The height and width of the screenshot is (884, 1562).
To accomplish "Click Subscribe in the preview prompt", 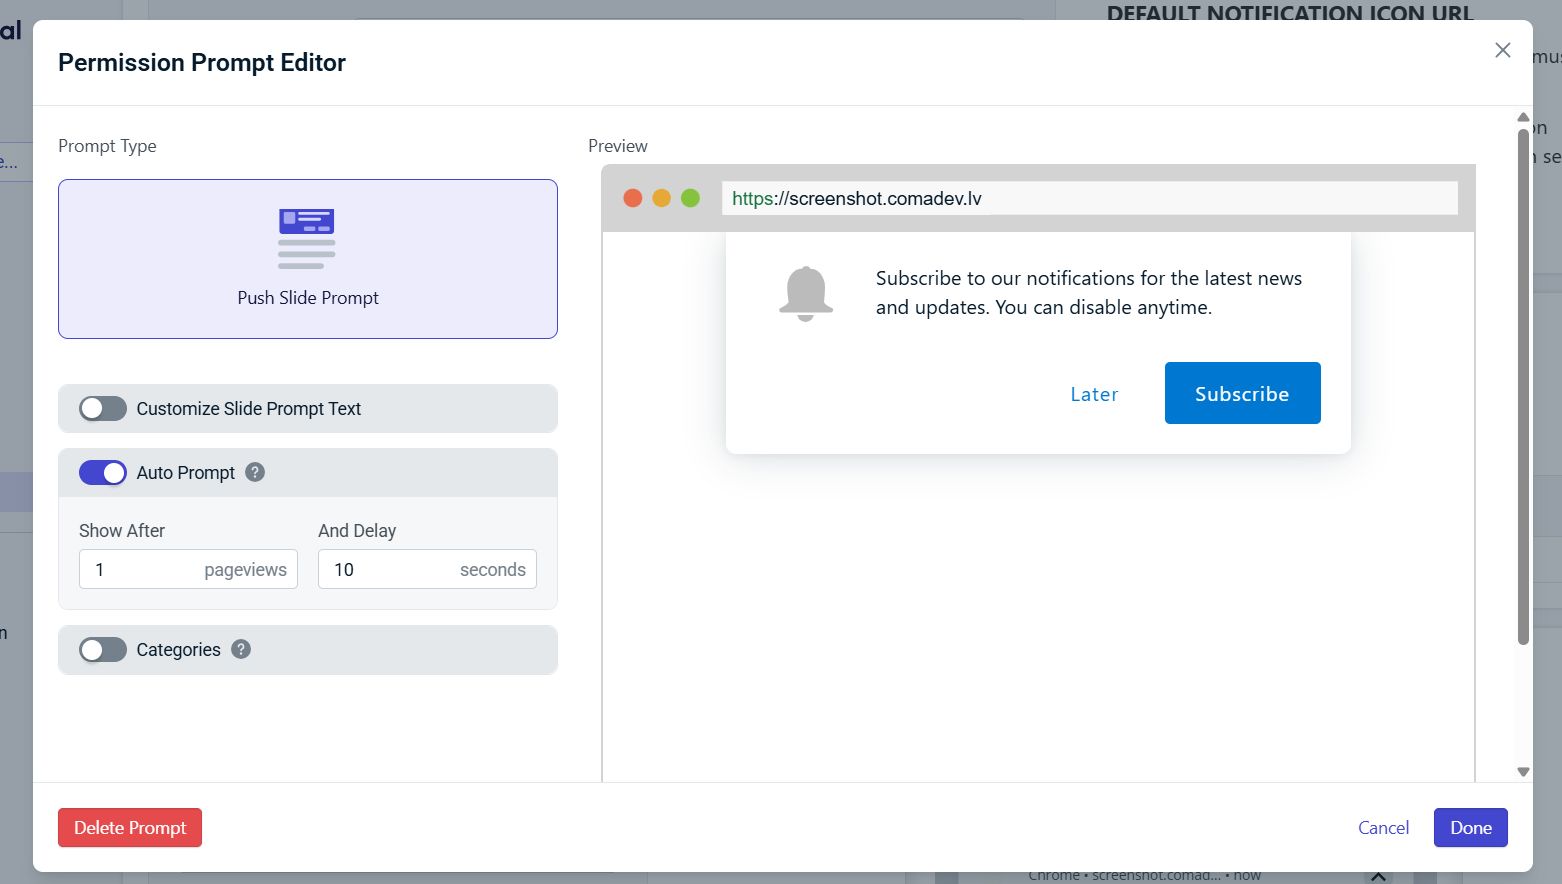I will coord(1242,393).
